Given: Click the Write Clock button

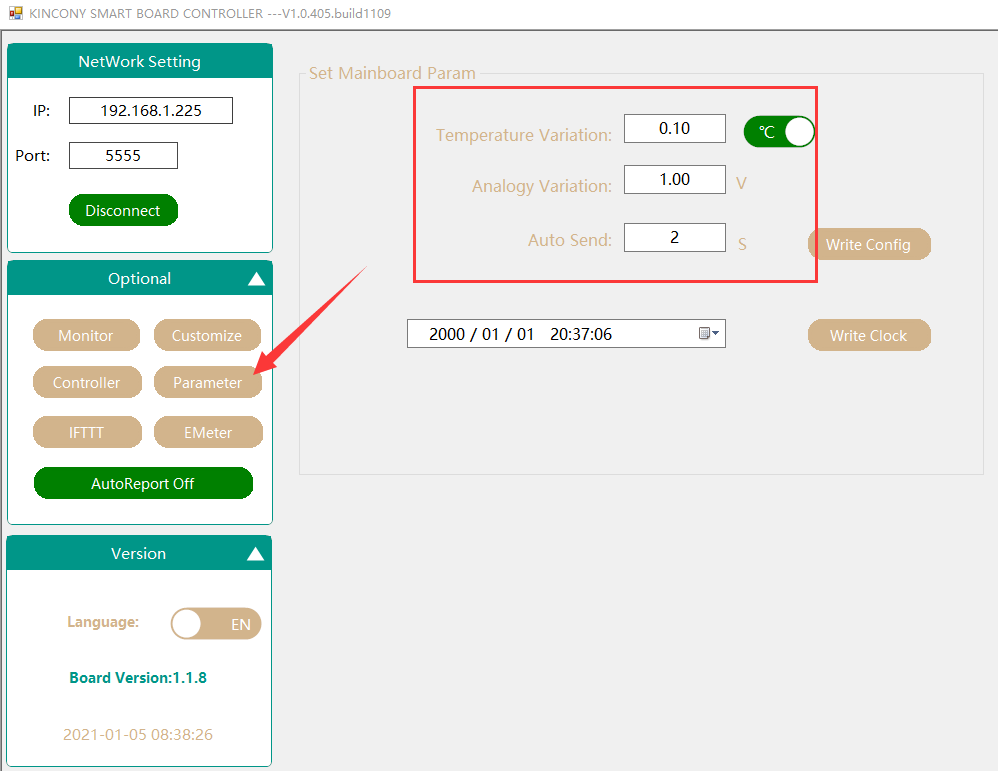Looking at the screenshot, I should (x=868, y=336).
